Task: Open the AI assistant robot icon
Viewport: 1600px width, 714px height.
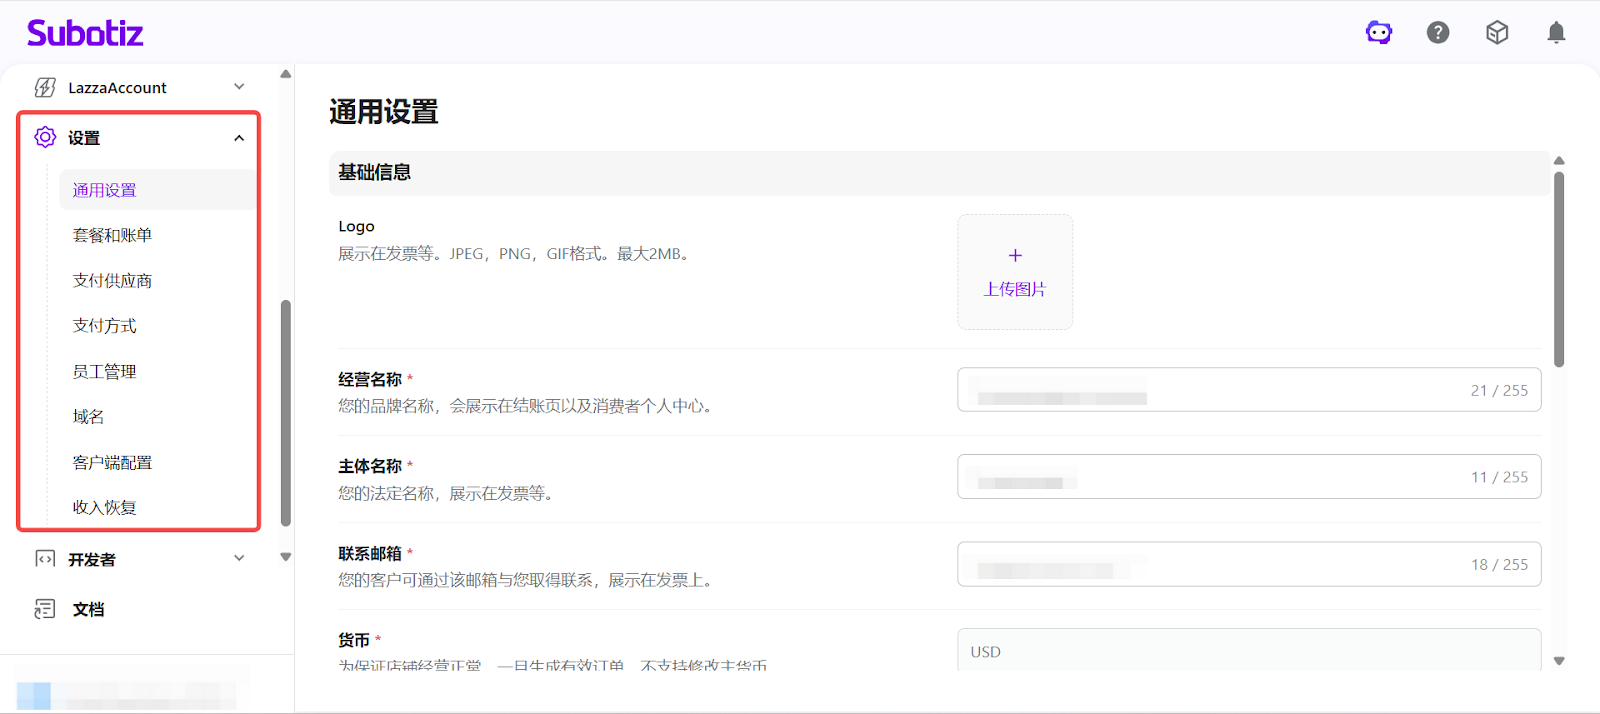Action: click(x=1379, y=33)
